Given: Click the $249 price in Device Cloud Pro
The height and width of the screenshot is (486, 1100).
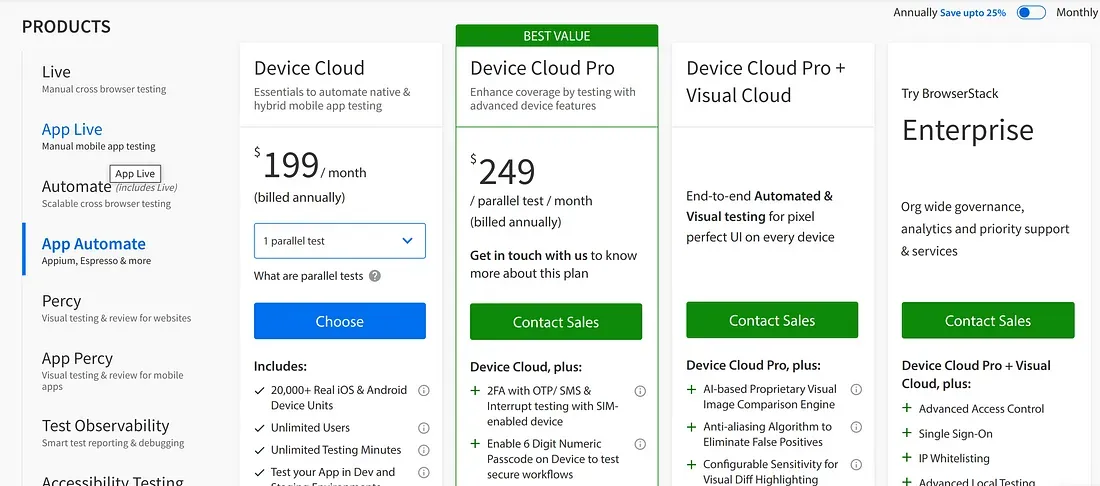Looking at the screenshot, I should coord(503,171).
